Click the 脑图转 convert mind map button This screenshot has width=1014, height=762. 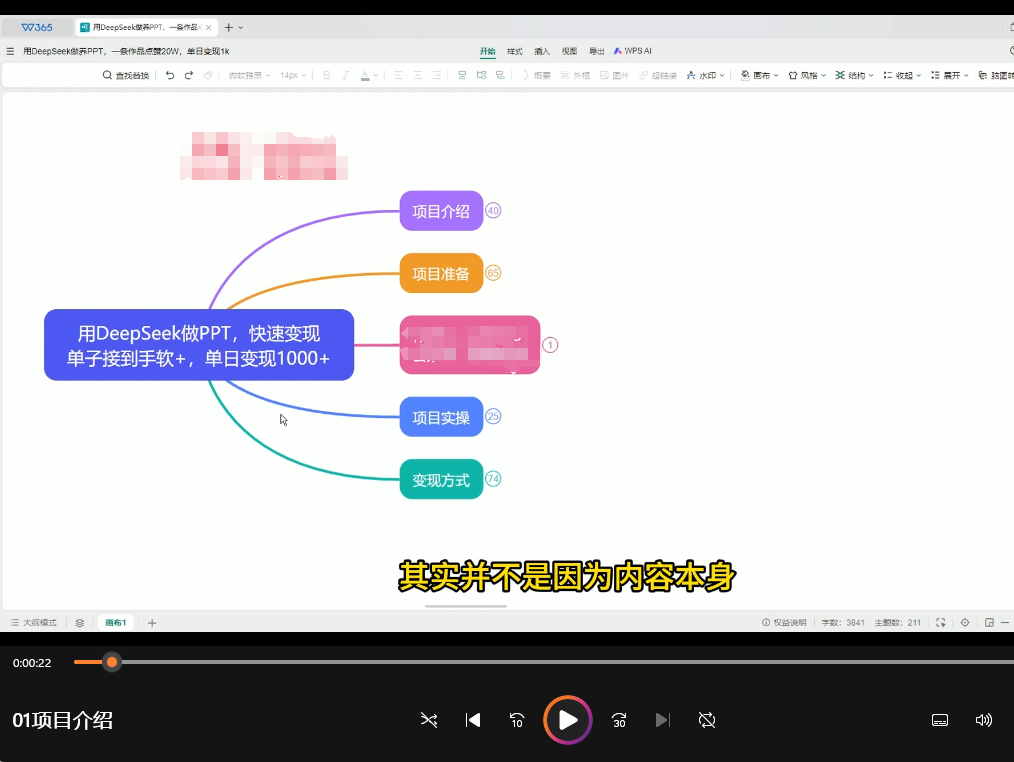(x=996, y=75)
